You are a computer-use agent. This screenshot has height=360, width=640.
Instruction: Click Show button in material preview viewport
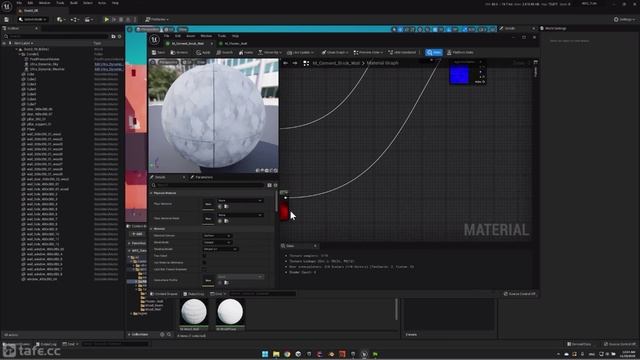200,62
